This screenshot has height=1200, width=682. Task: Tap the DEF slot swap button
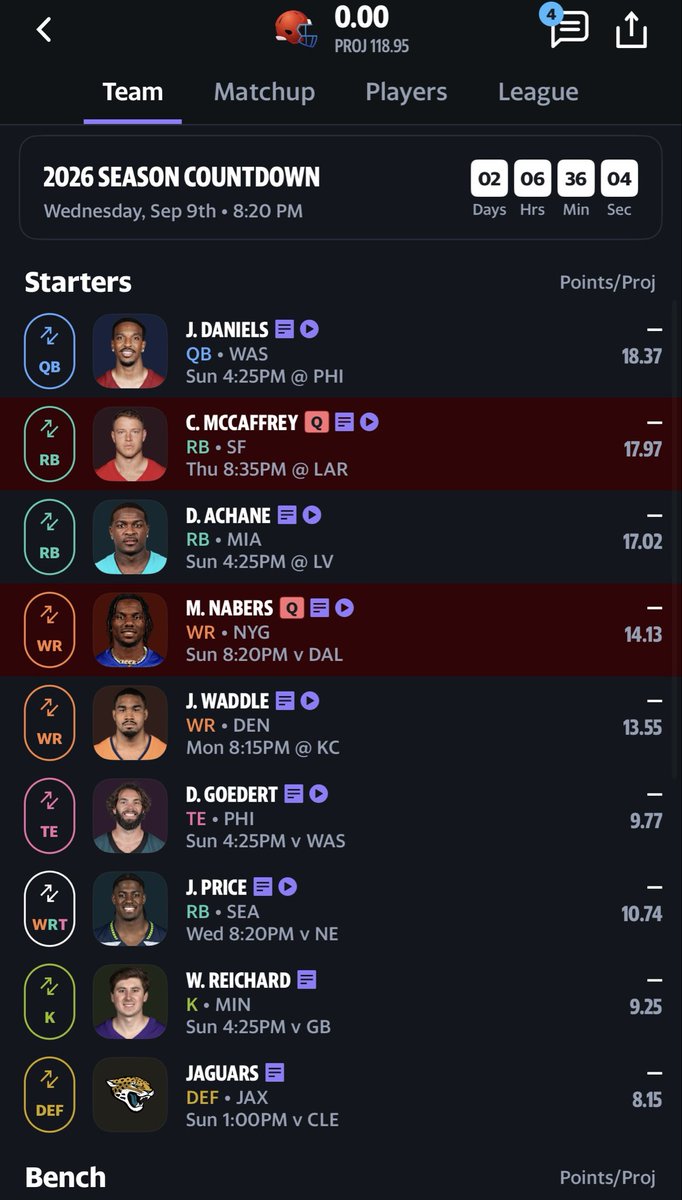50,1095
